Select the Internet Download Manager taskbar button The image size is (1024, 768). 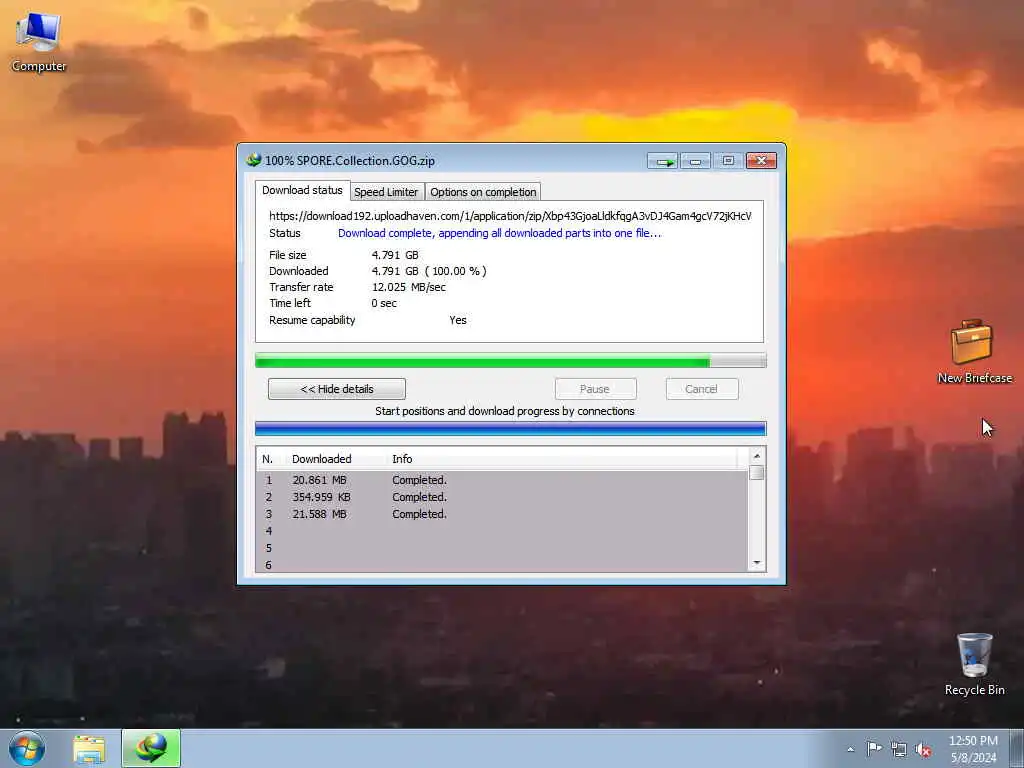click(x=151, y=749)
